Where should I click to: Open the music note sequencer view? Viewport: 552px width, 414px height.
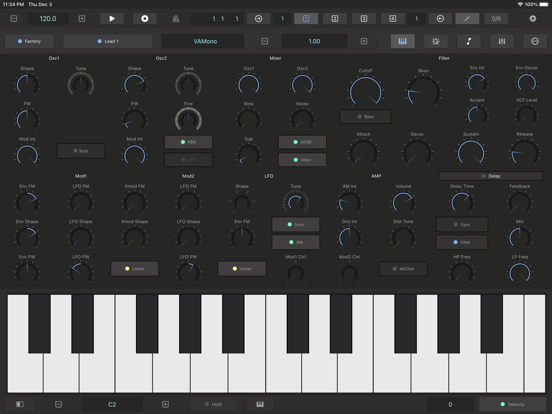(x=469, y=41)
